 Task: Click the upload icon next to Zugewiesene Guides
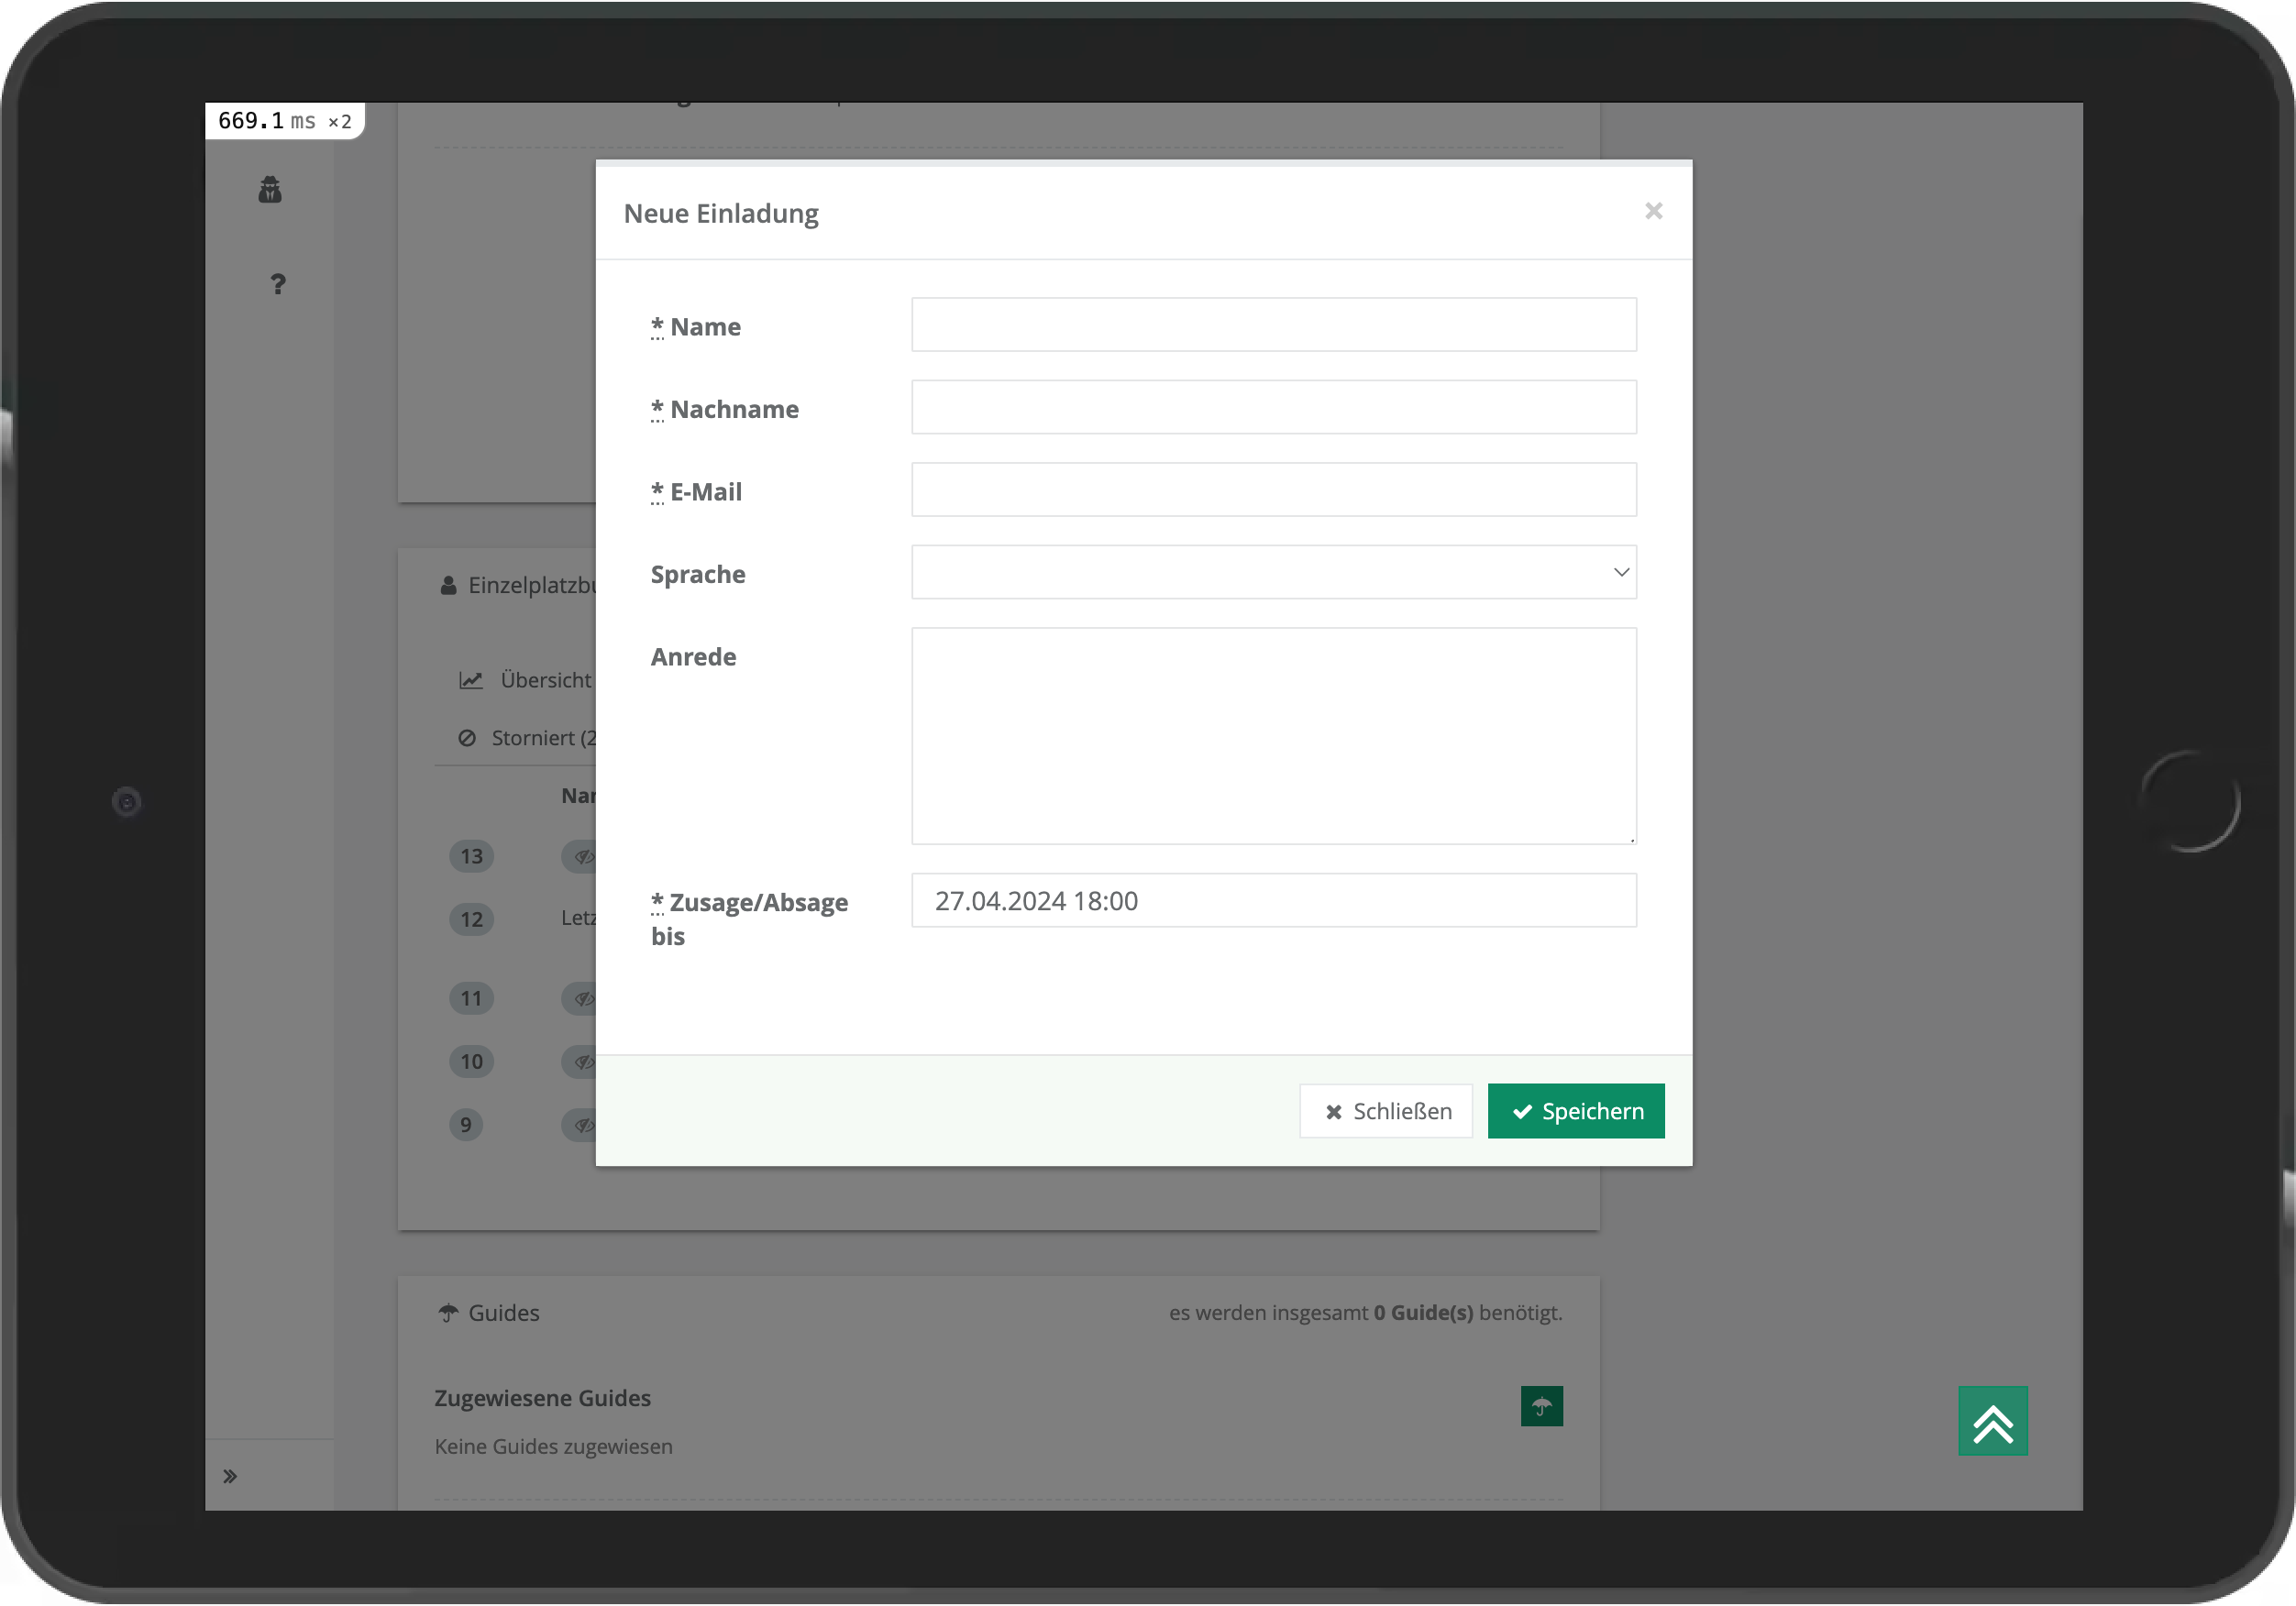[x=1540, y=1405]
